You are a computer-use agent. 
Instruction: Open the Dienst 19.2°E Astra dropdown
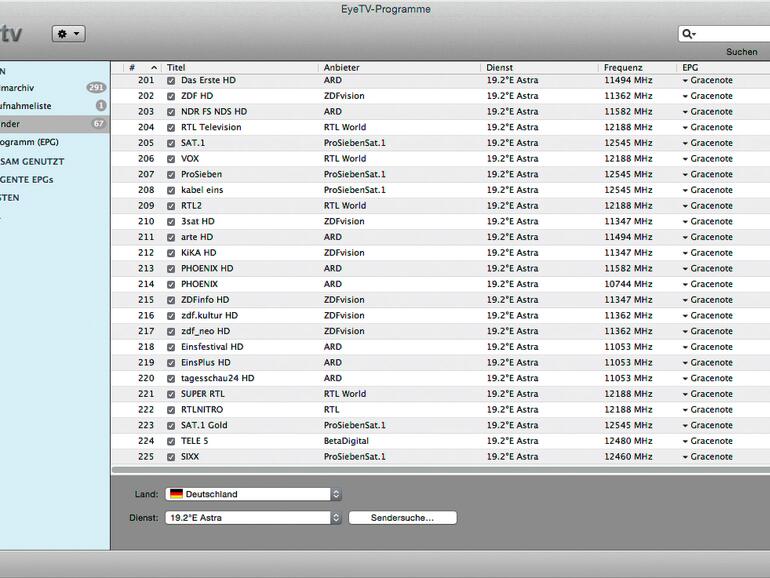[x=253, y=518]
